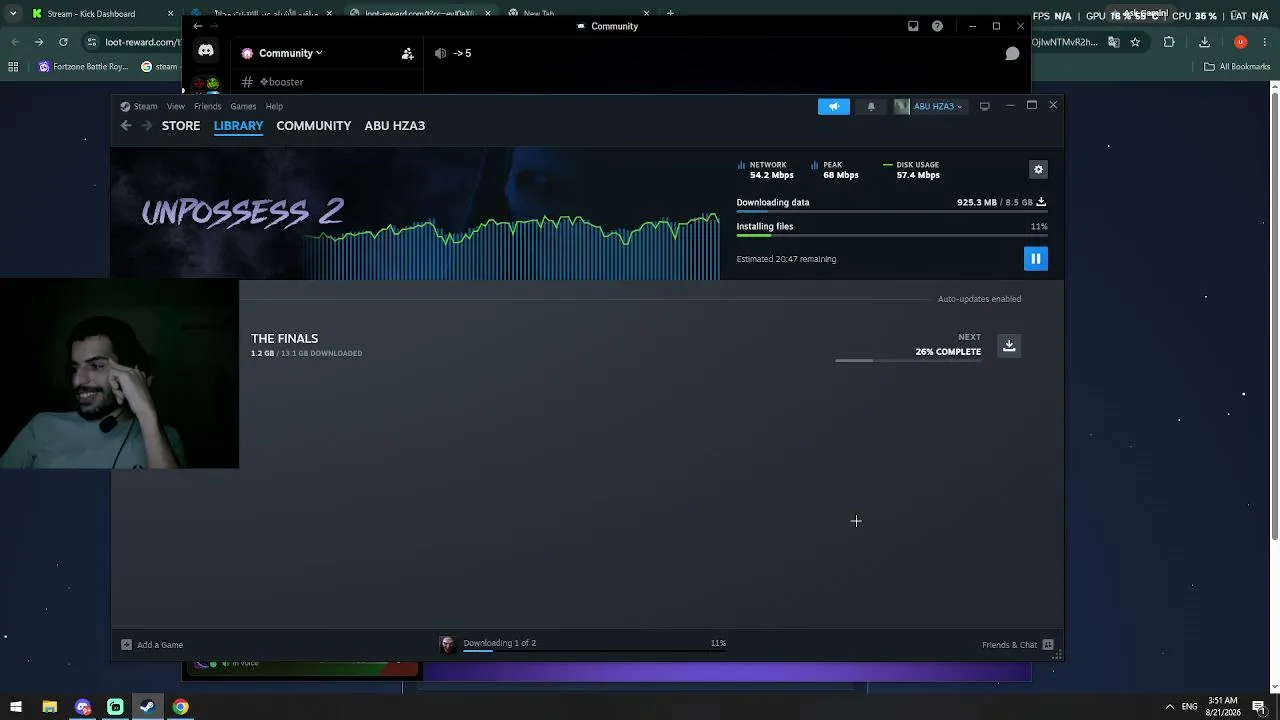Open Fortzone Battle Royale bookmark
1280x720 pixels.
83,67
